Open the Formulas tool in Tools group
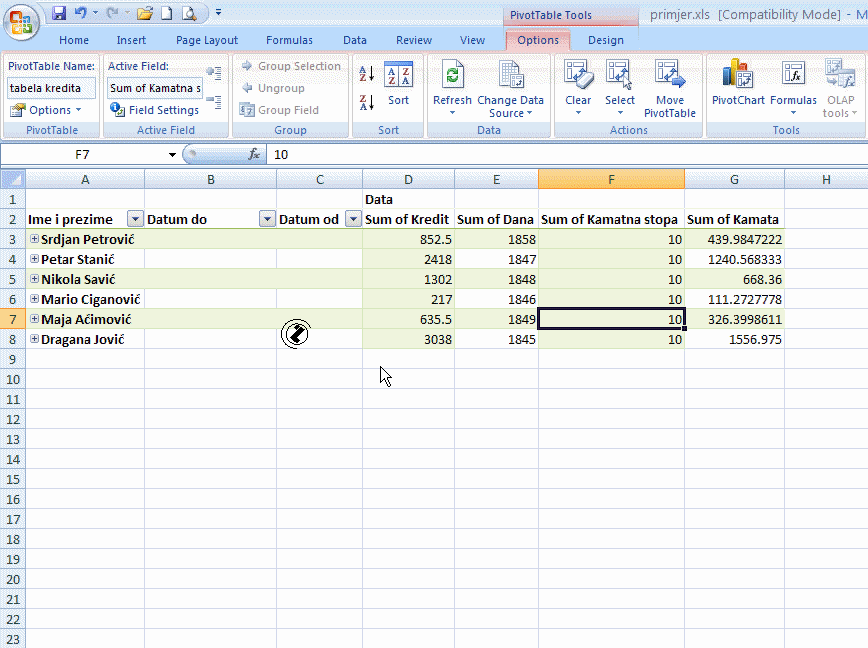The width and height of the screenshot is (868, 648). click(x=793, y=78)
